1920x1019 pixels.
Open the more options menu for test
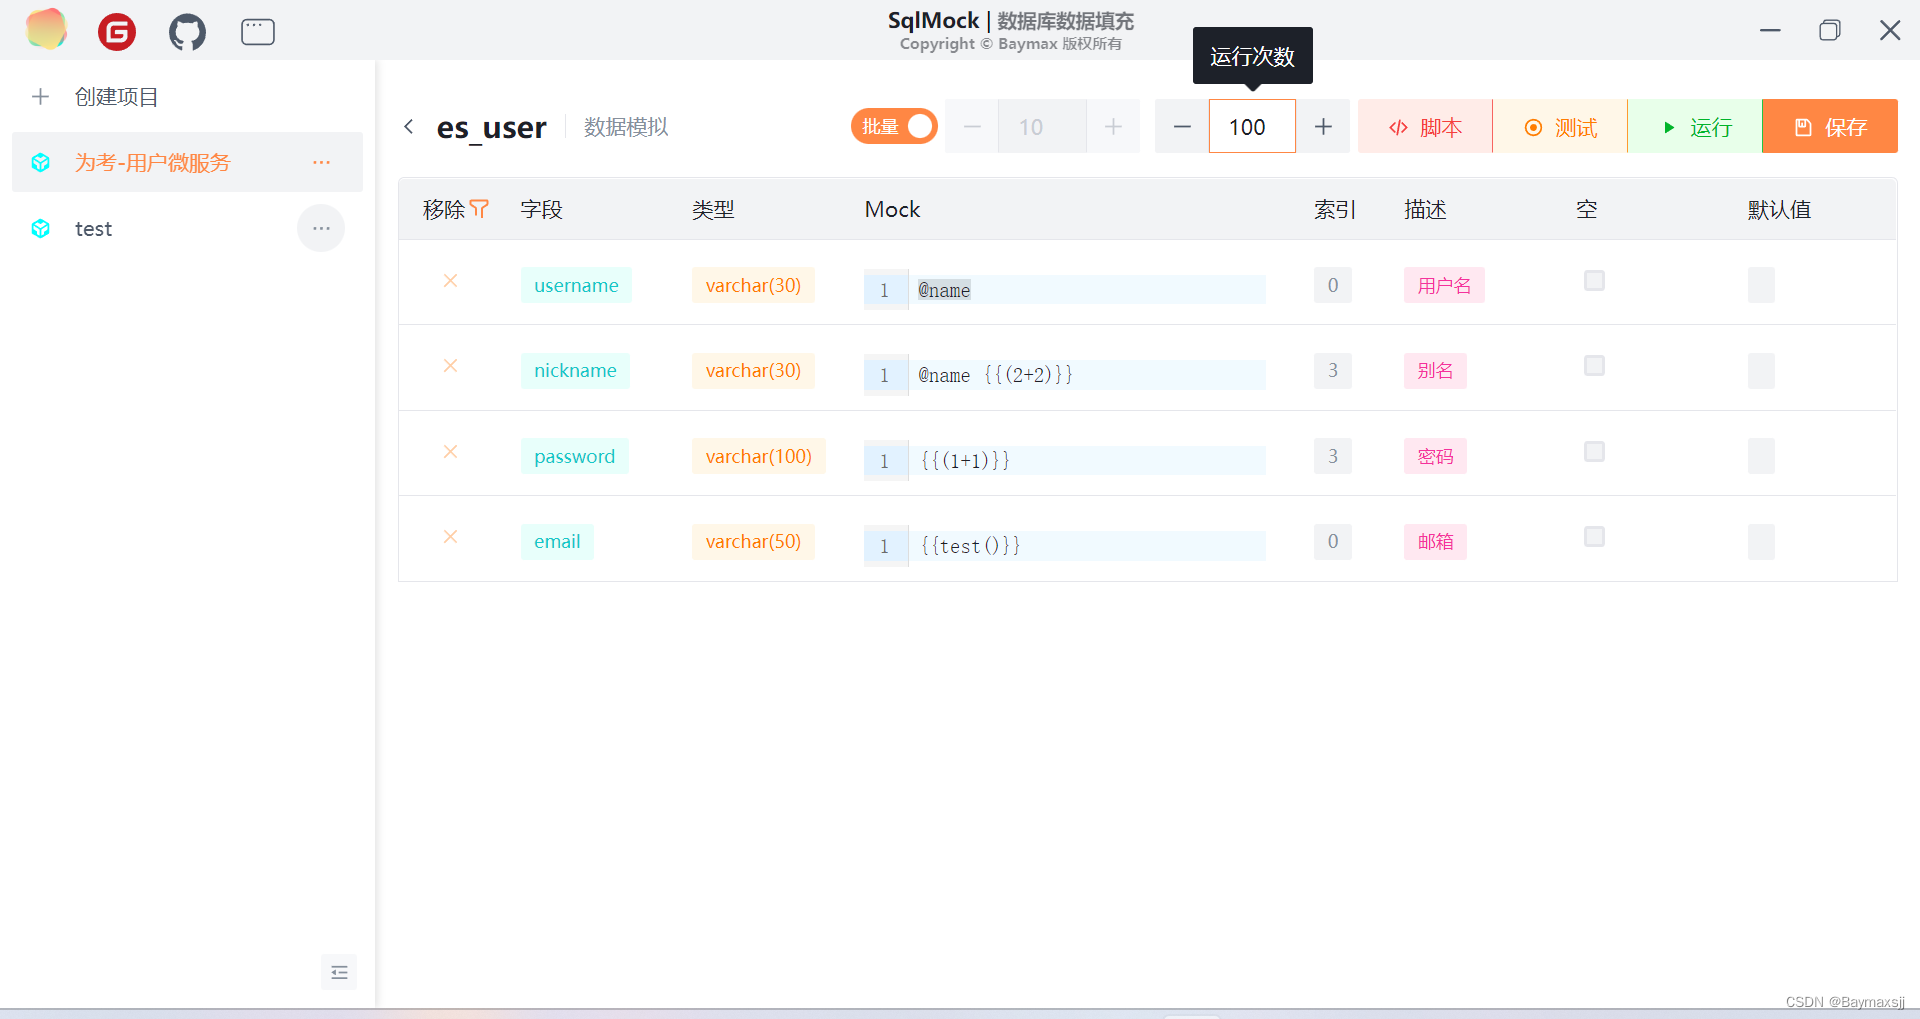(x=321, y=229)
